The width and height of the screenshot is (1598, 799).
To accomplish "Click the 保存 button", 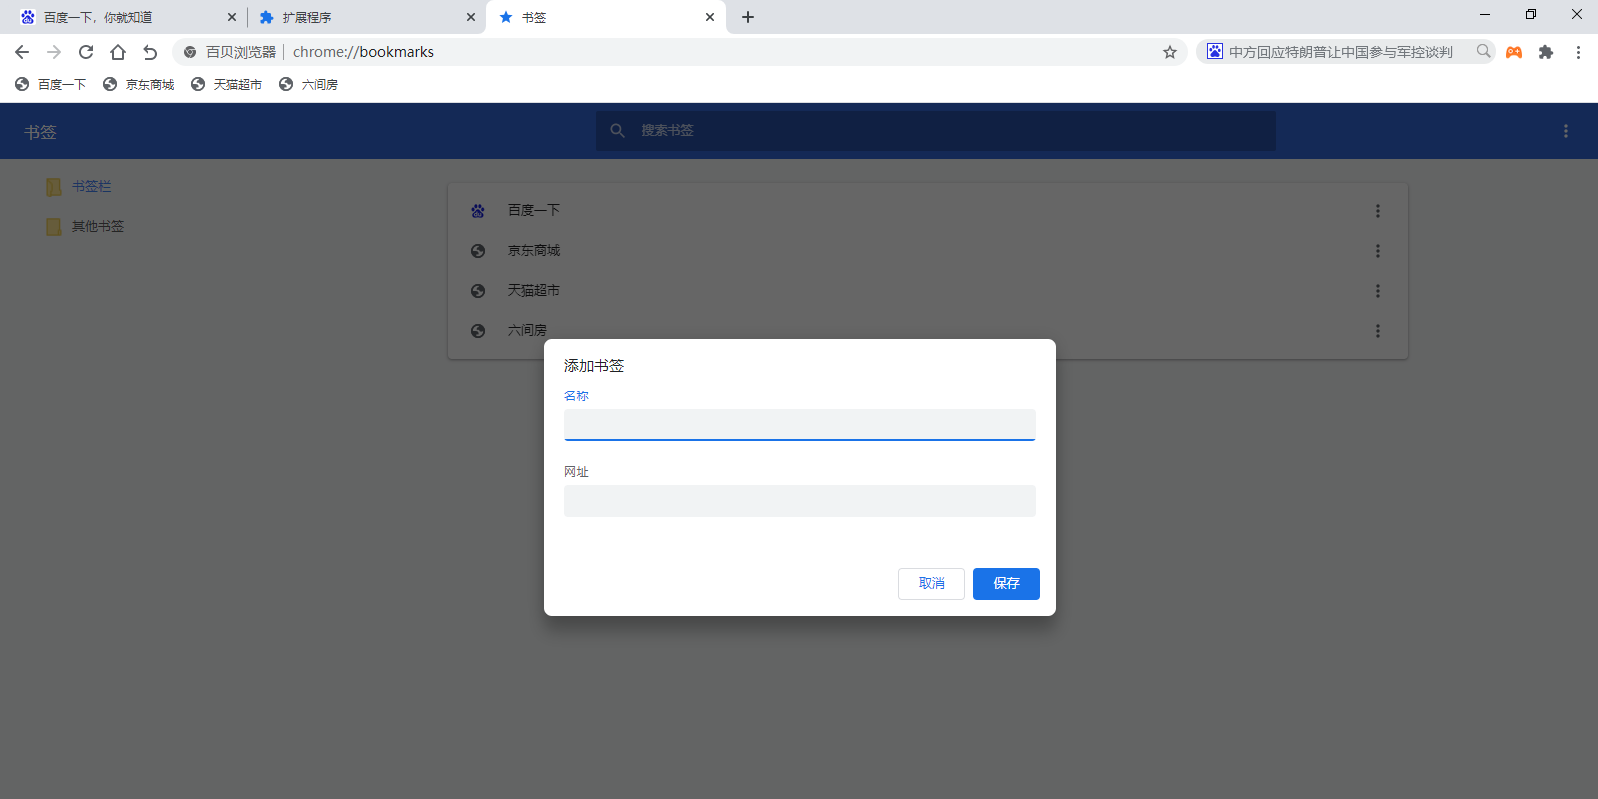I will click(x=1006, y=584).
